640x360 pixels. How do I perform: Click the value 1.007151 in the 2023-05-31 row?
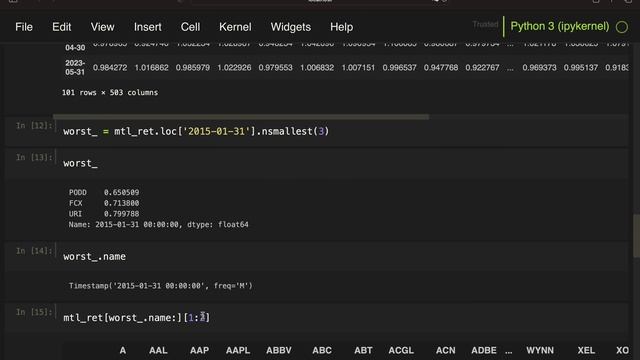tap(358, 68)
